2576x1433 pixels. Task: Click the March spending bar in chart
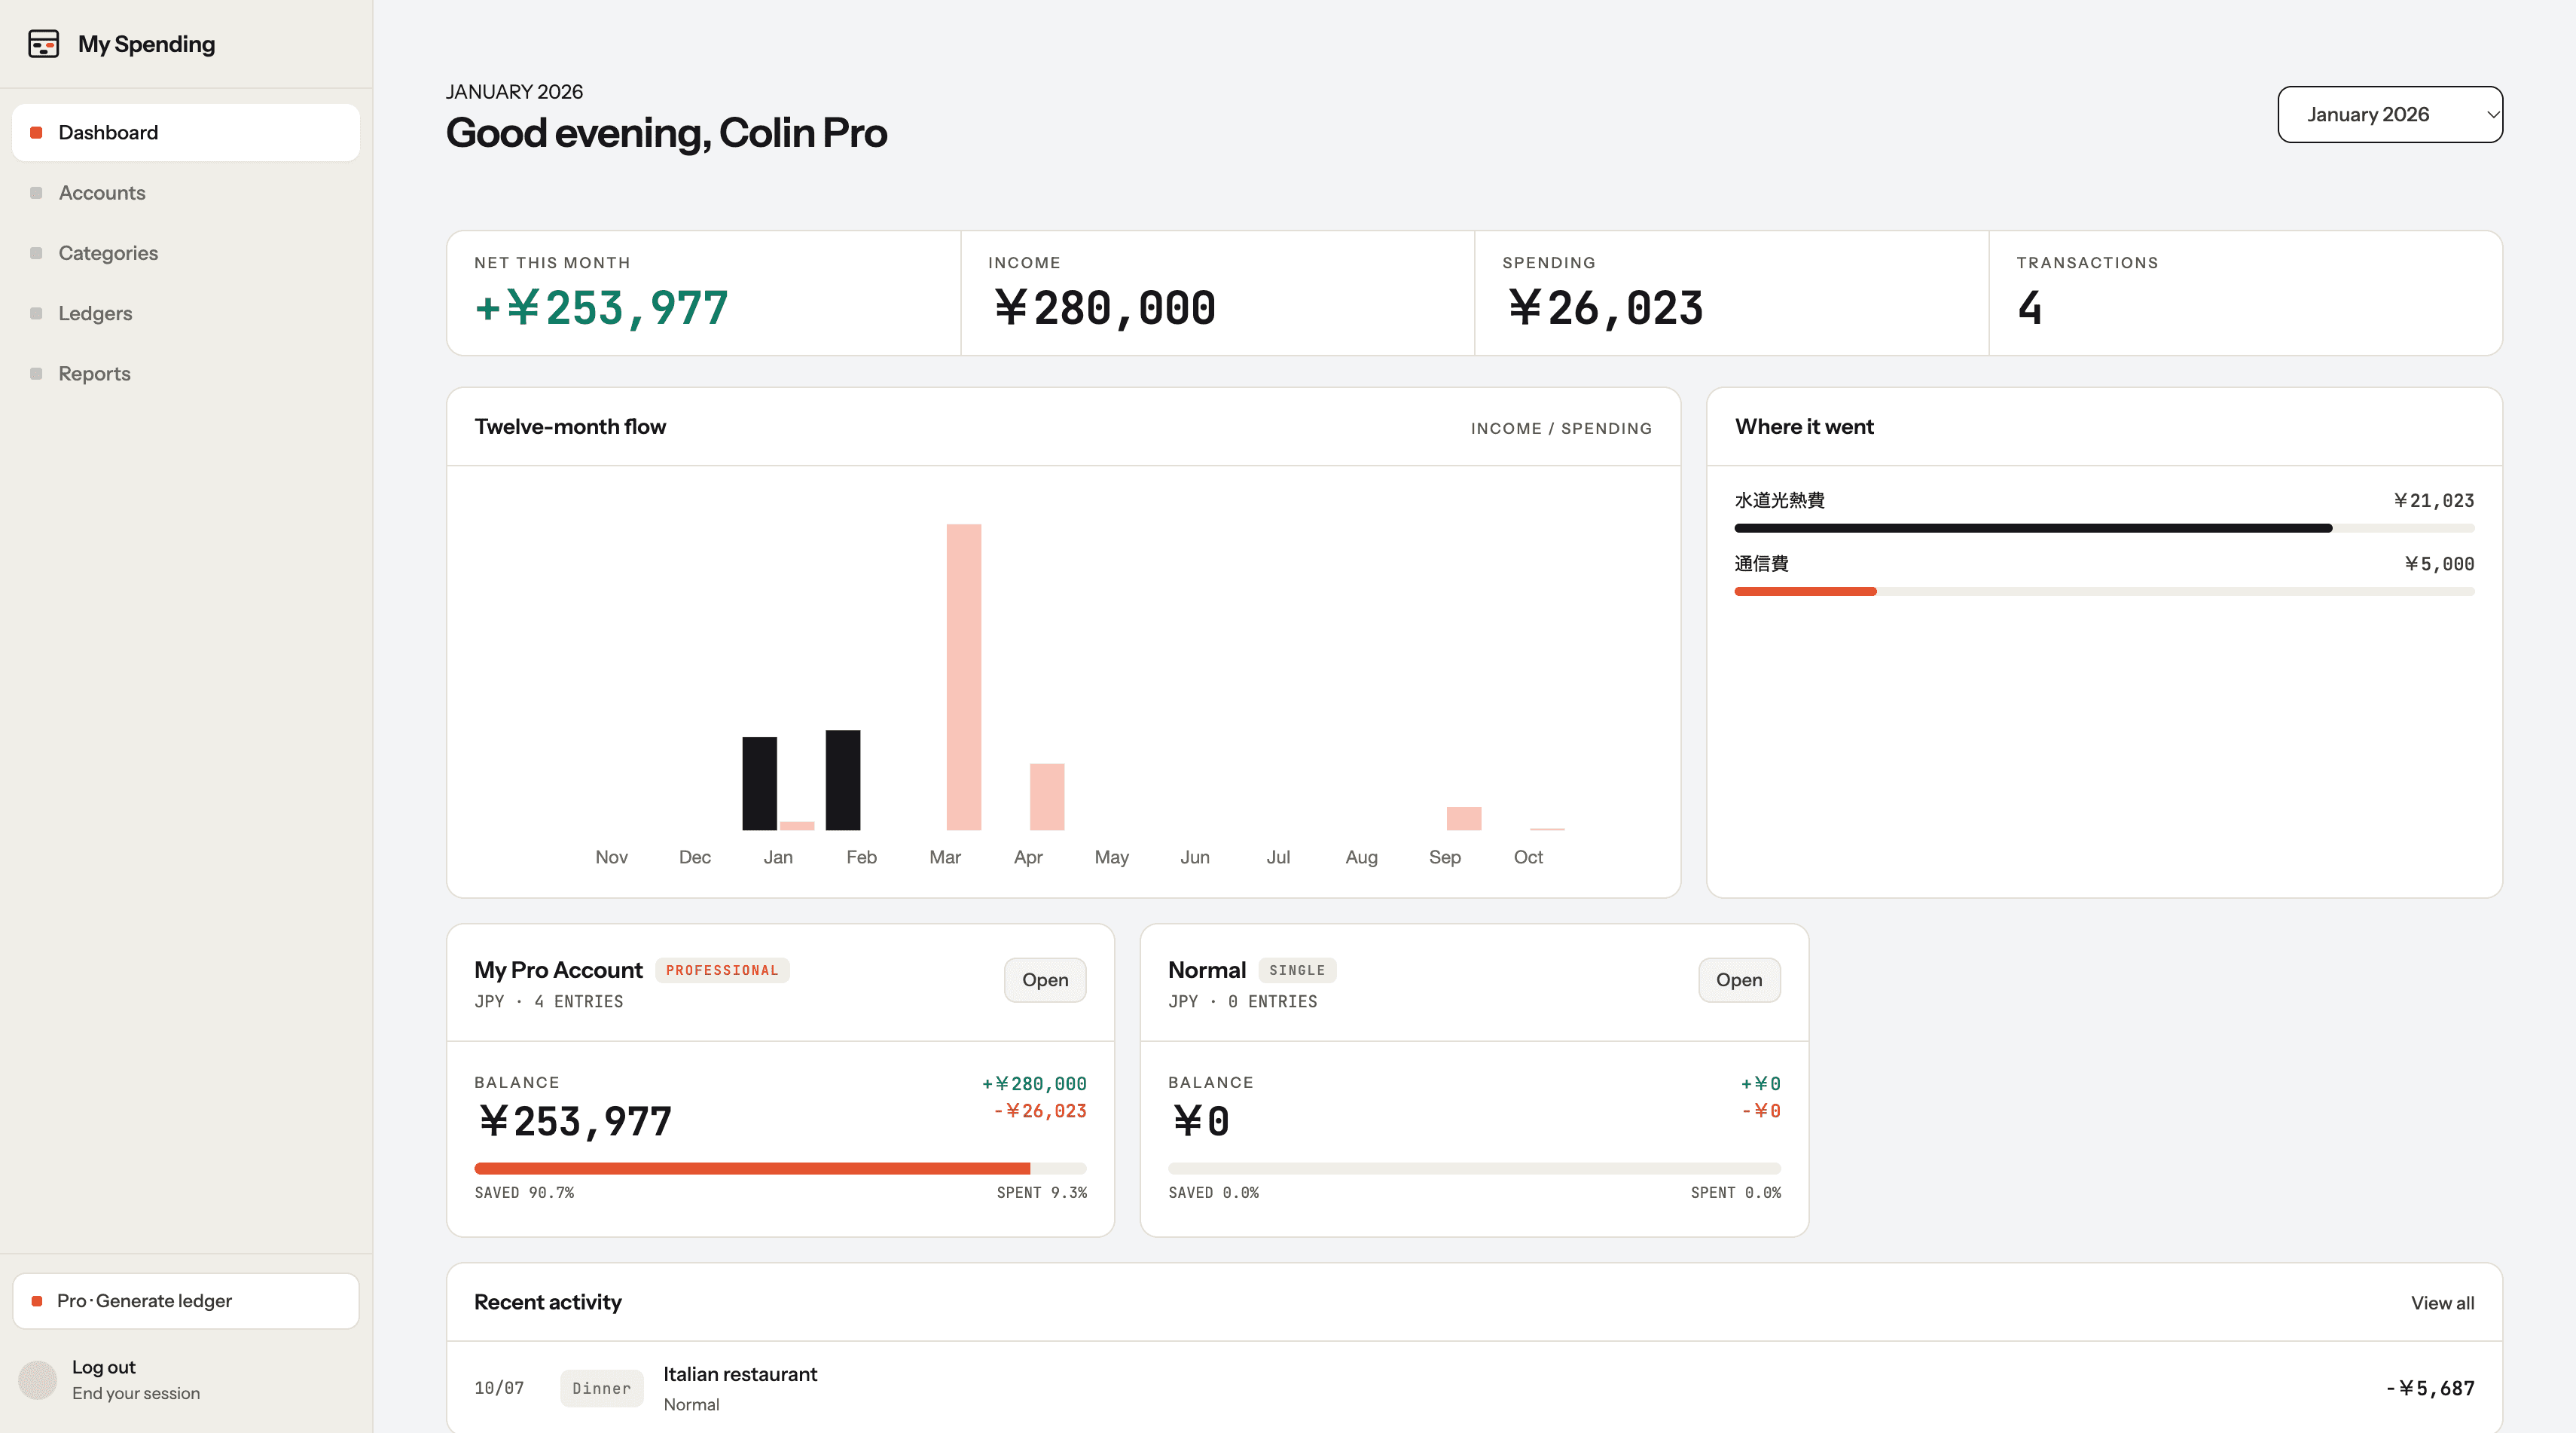point(963,677)
